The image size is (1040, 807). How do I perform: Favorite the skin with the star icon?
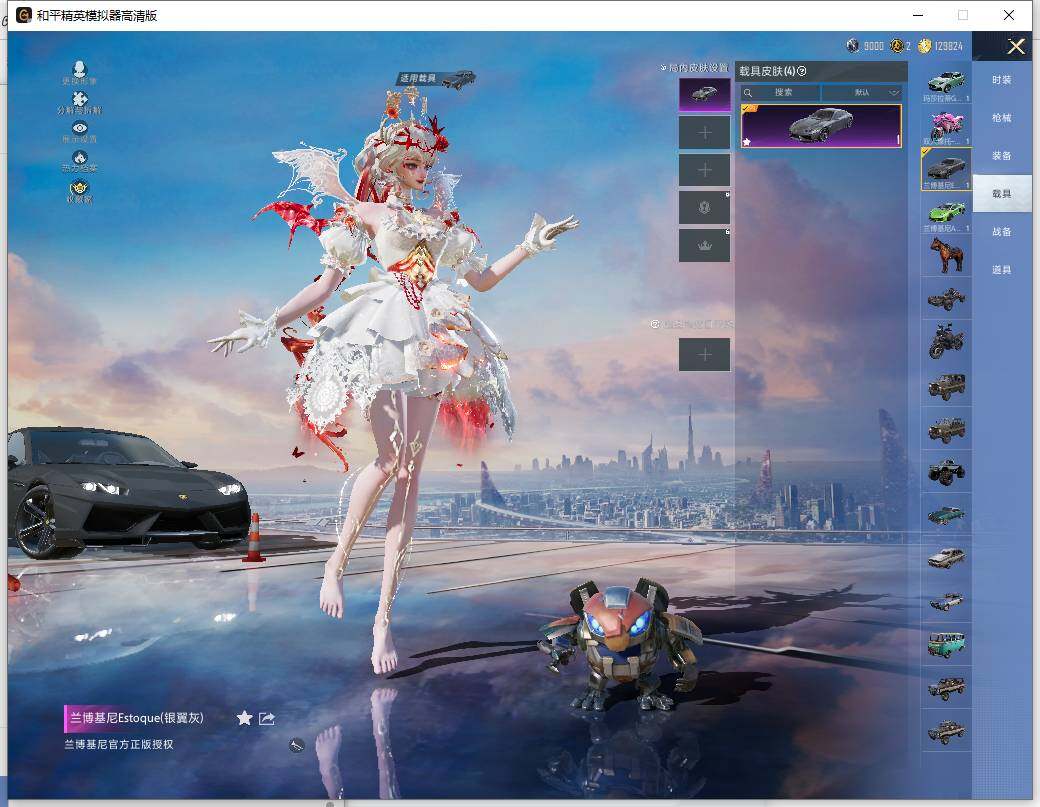coord(244,718)
